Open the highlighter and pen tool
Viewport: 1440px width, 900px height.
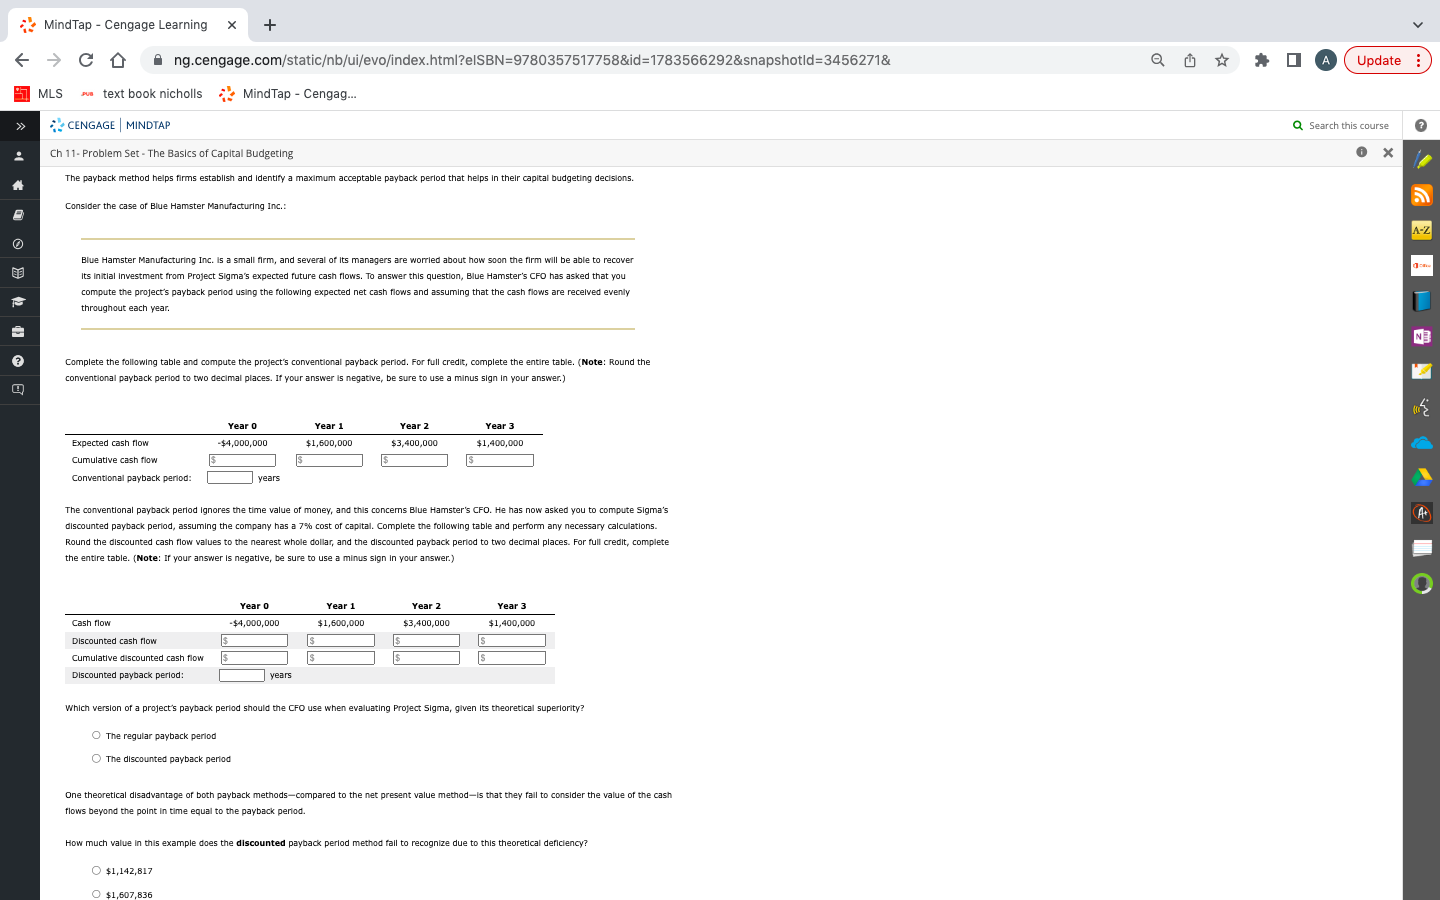(x=1422, y=159)
